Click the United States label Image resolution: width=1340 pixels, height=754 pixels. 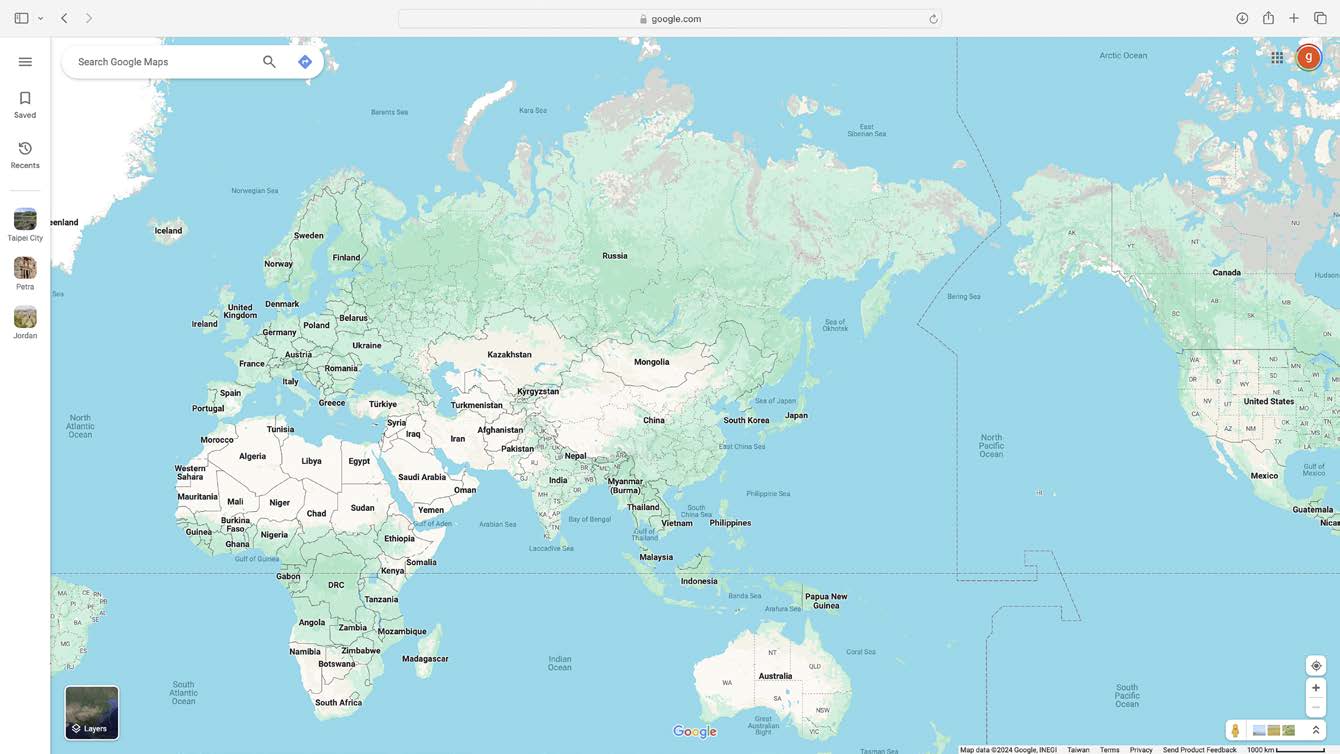click(x=1268, y=402)
